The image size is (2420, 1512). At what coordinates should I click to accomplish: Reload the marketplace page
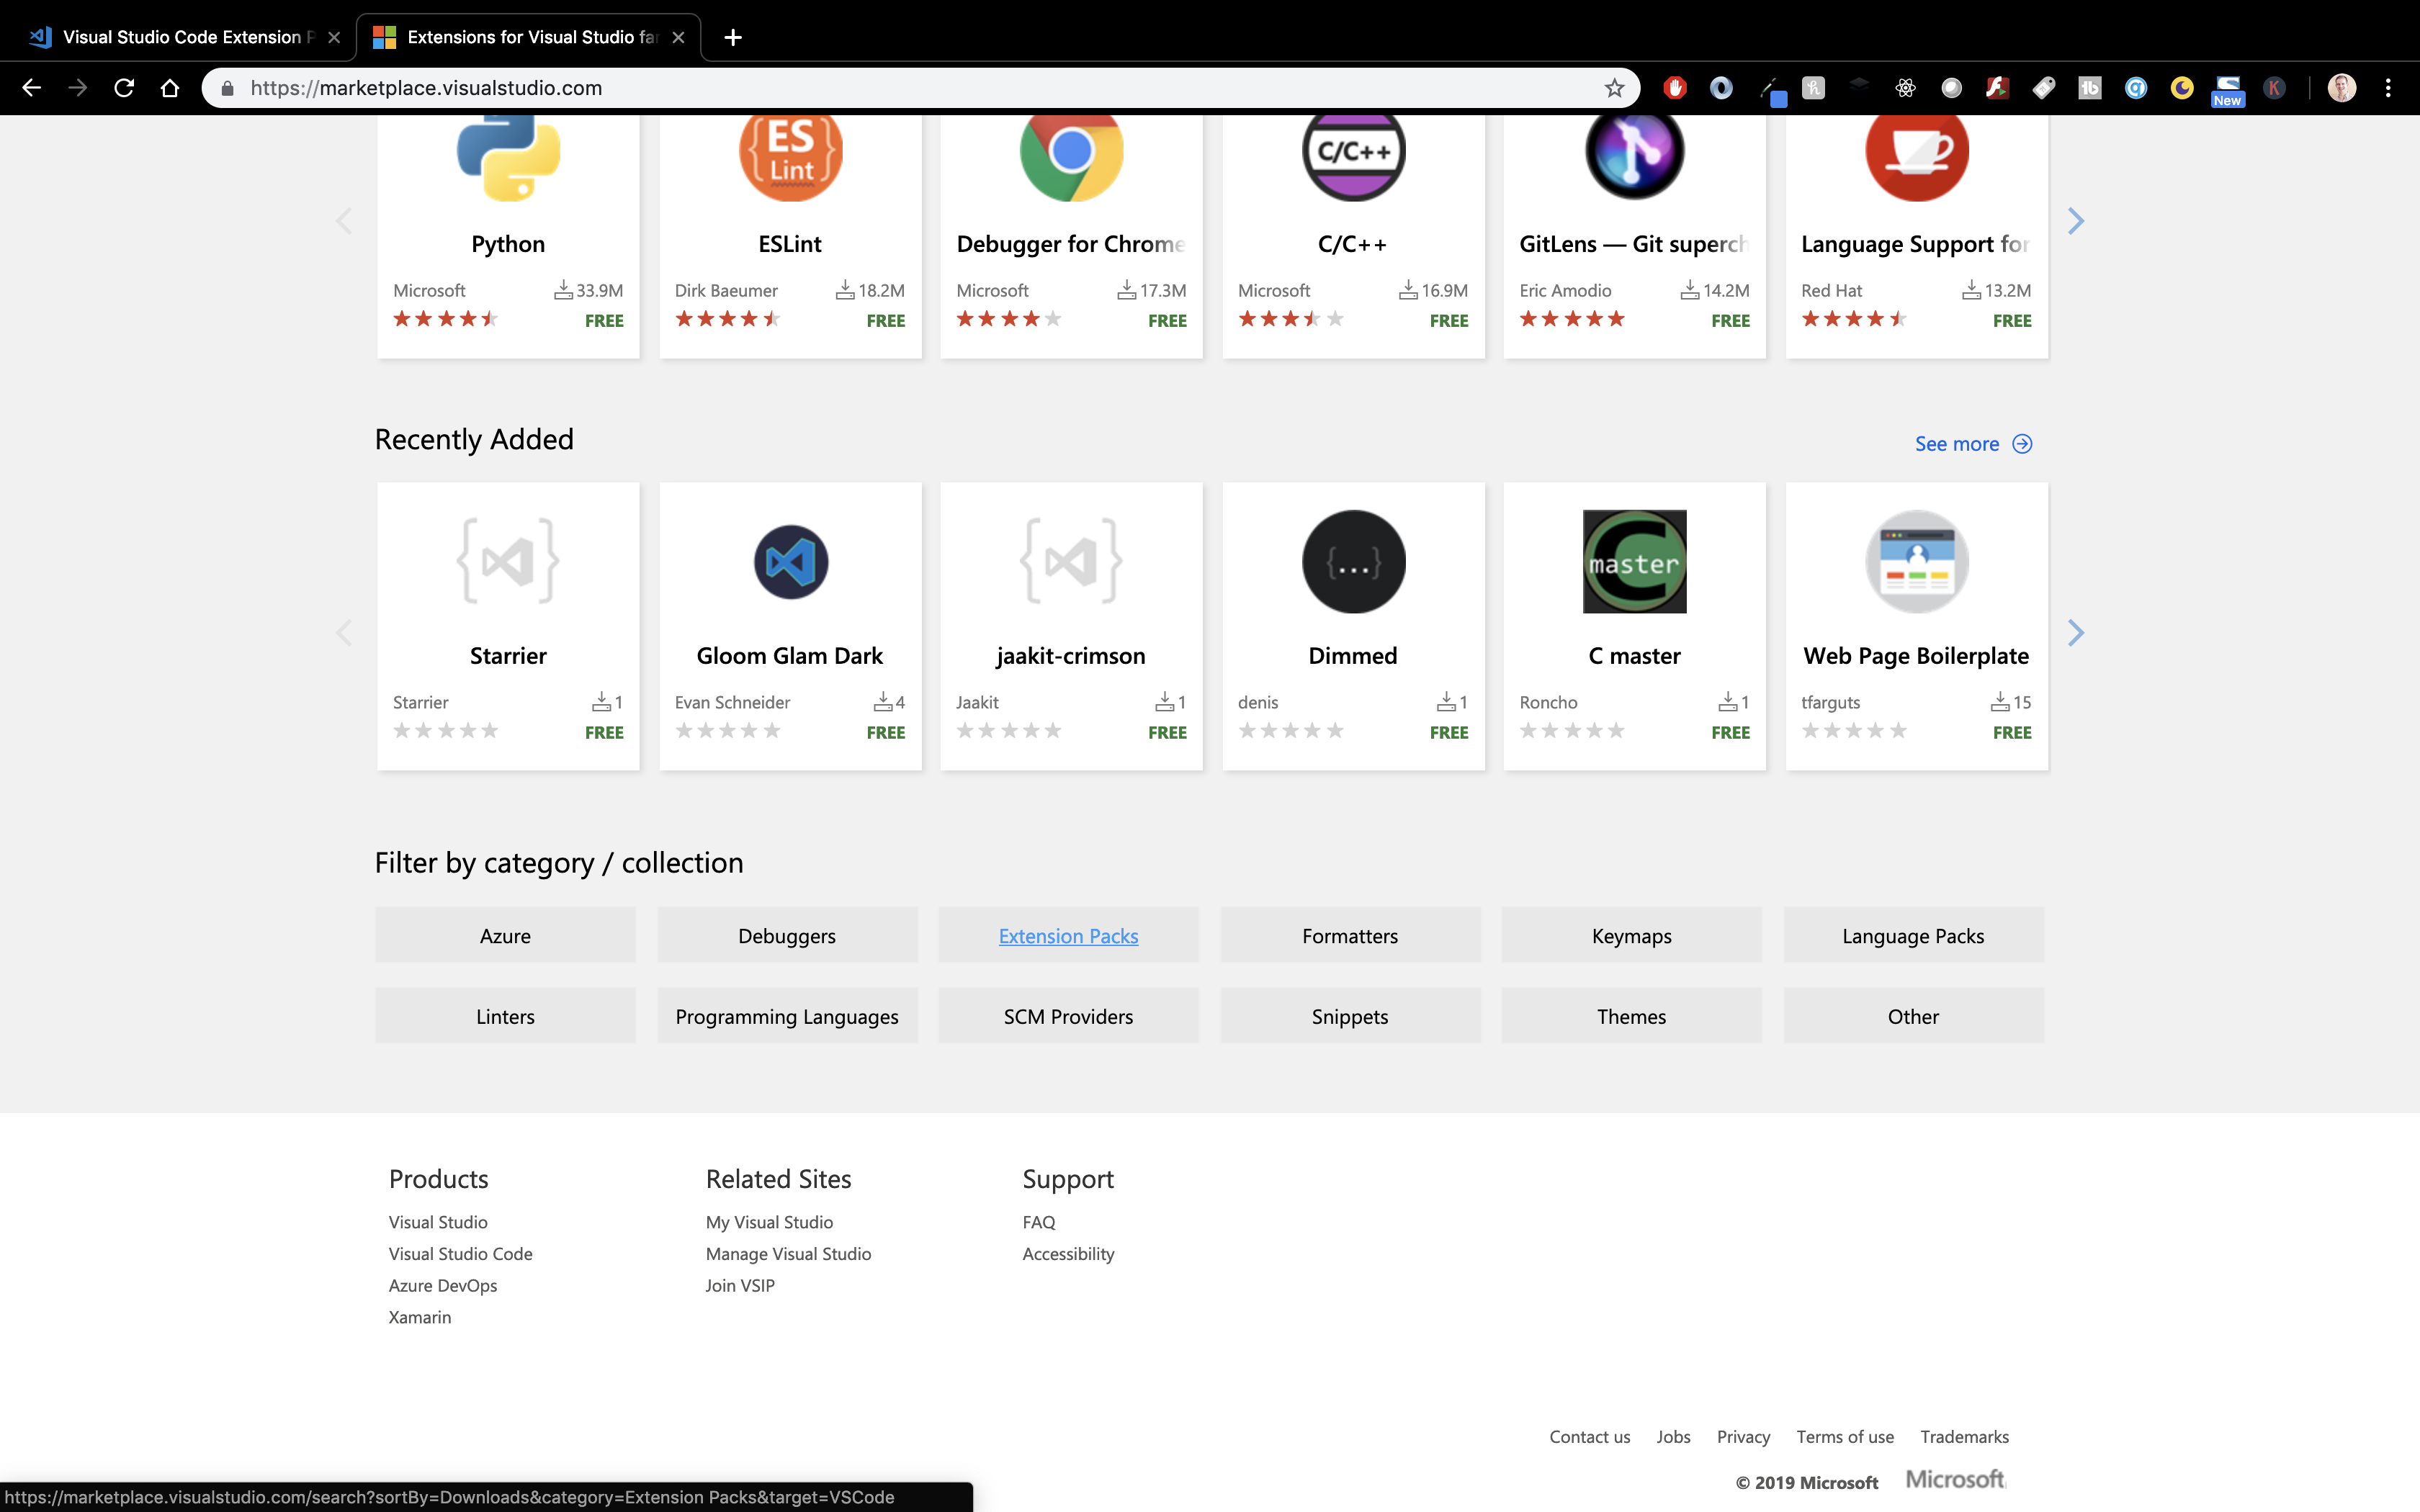pyautogui.click(x=124, y=88)
